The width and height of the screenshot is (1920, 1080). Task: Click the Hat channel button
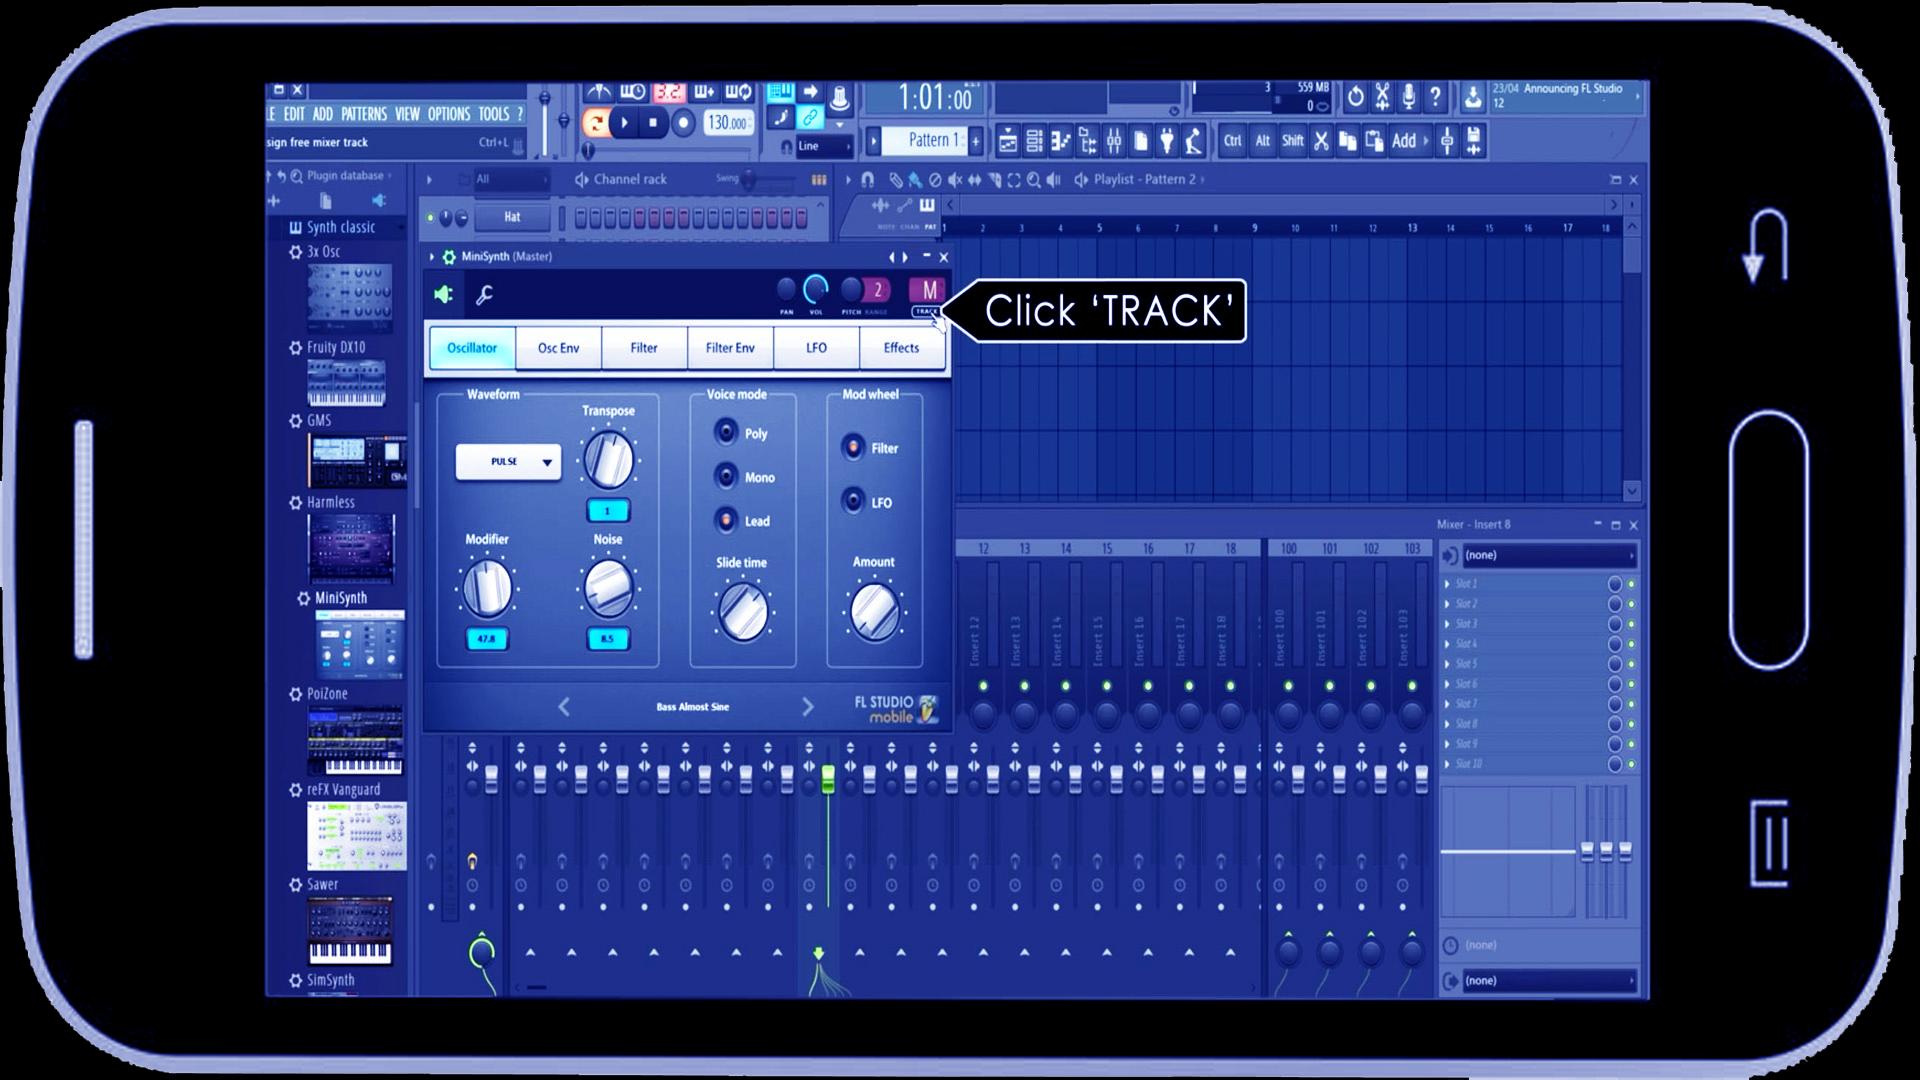[x=512, y=217]
